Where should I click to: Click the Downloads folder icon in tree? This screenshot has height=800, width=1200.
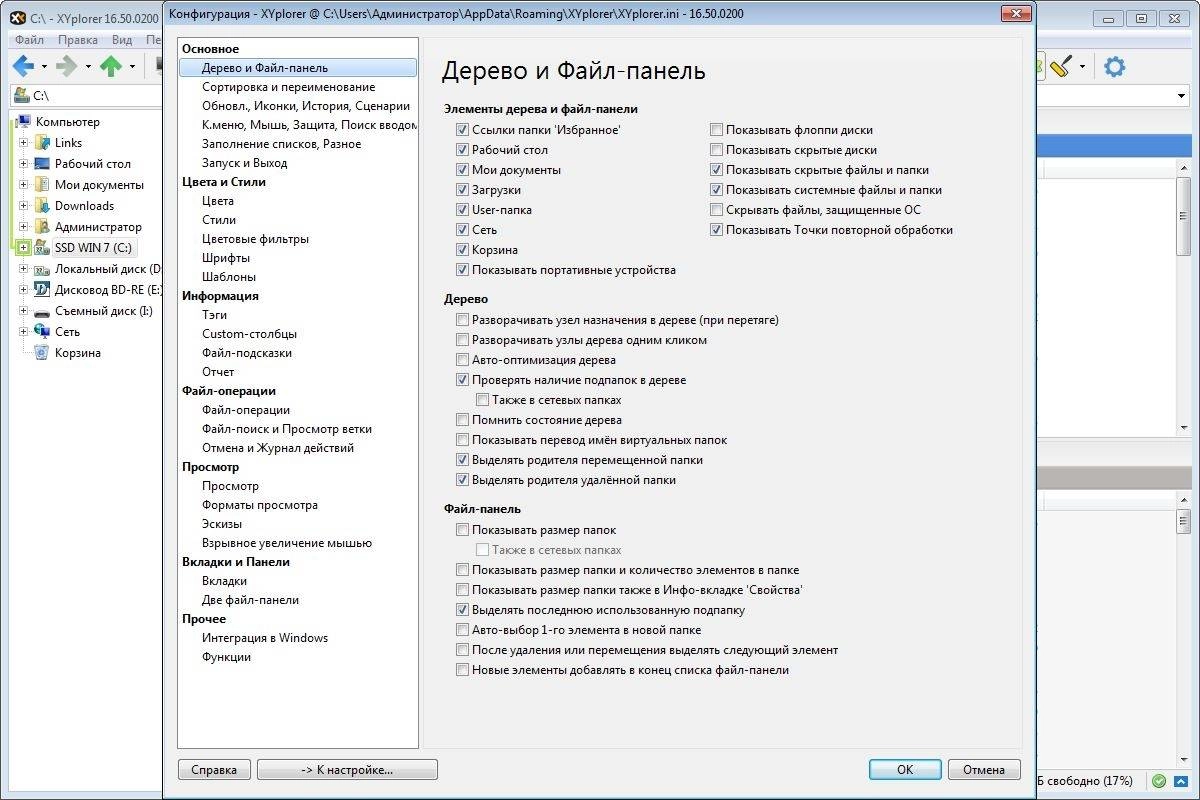pos(42,206)
